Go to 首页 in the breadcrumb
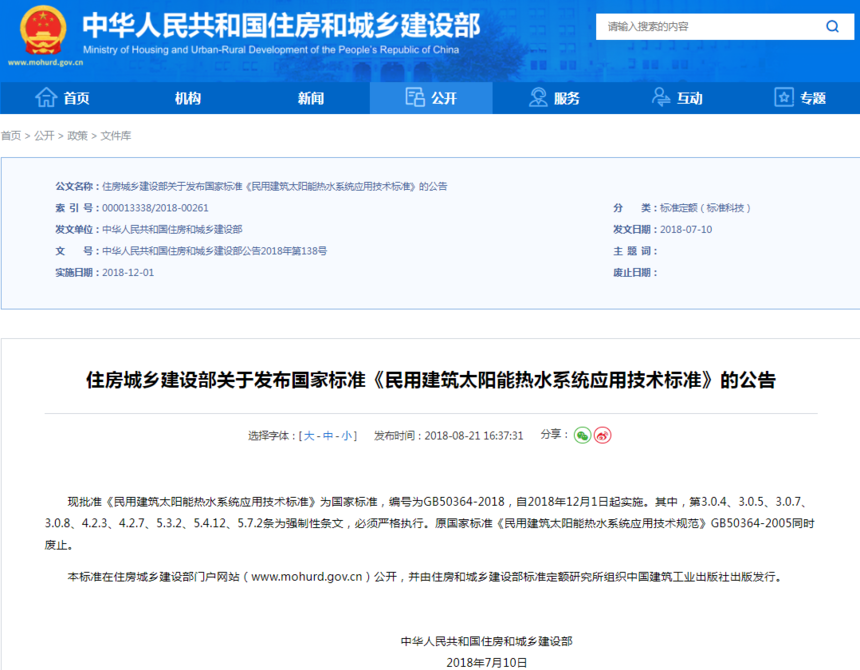Screen dimensions: 860x670 (x=11, y=135)
